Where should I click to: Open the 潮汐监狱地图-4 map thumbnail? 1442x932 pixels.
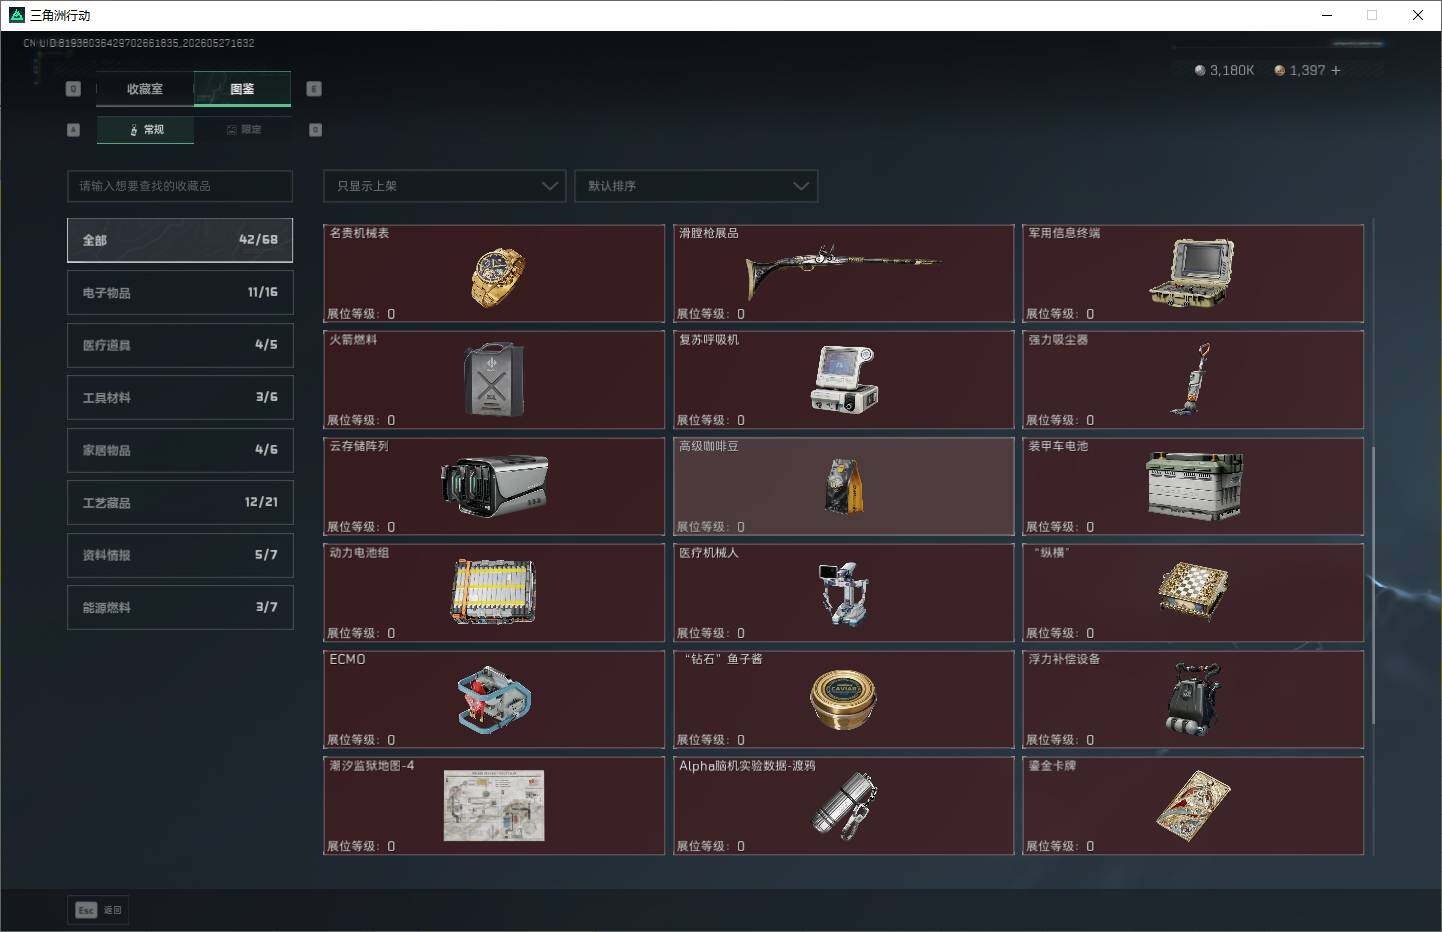tap(494, 805)
